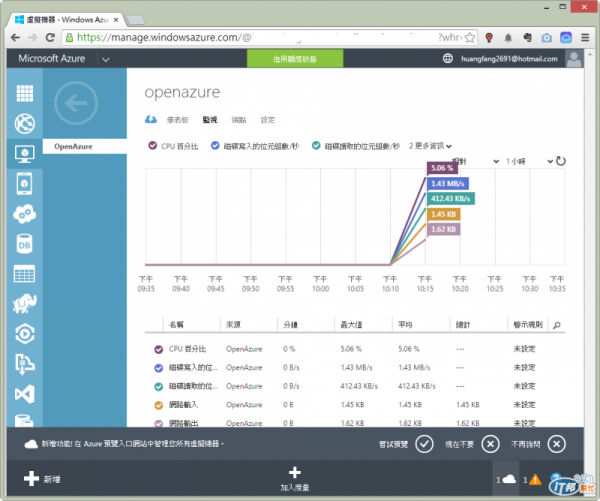Open Storage table icon in sidebar
Screen dimensions: 600x501
[24, 274]
